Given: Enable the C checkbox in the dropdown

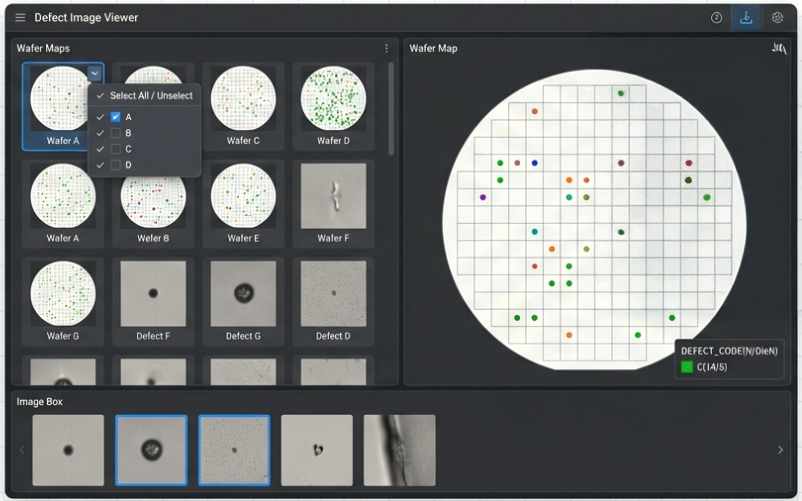Looking at the screenshot, I should 116,149.
